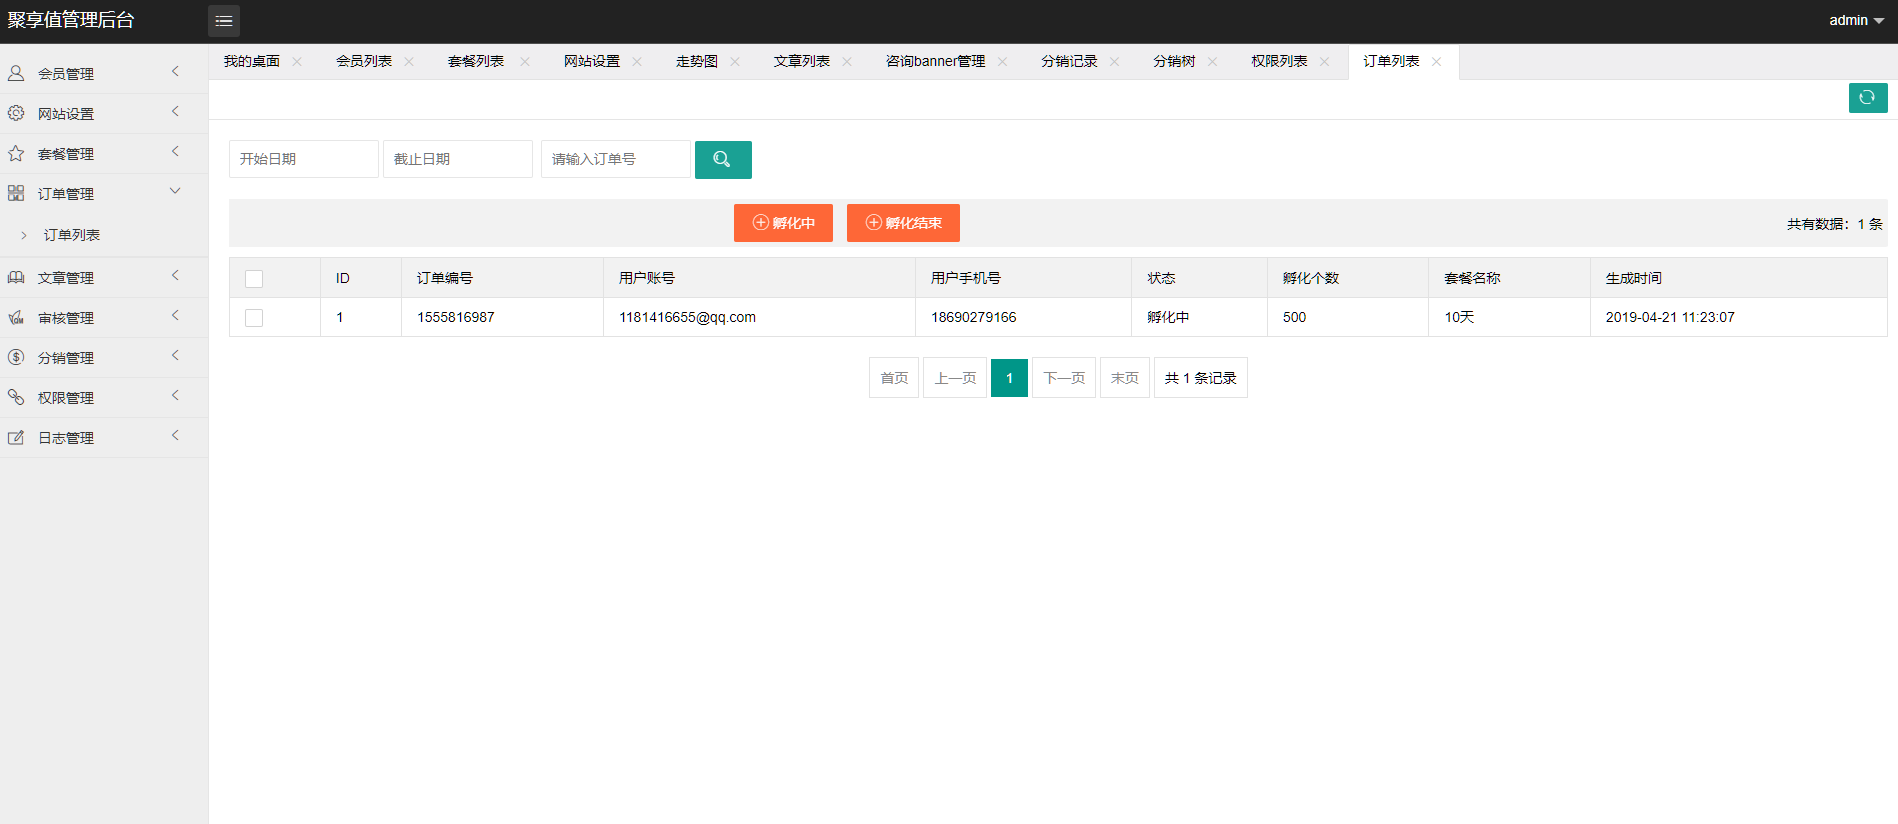This screenshot has height=824, width=1898.
Task: Click the 分销管理 dollar coin icon
Action: [16, 357]
